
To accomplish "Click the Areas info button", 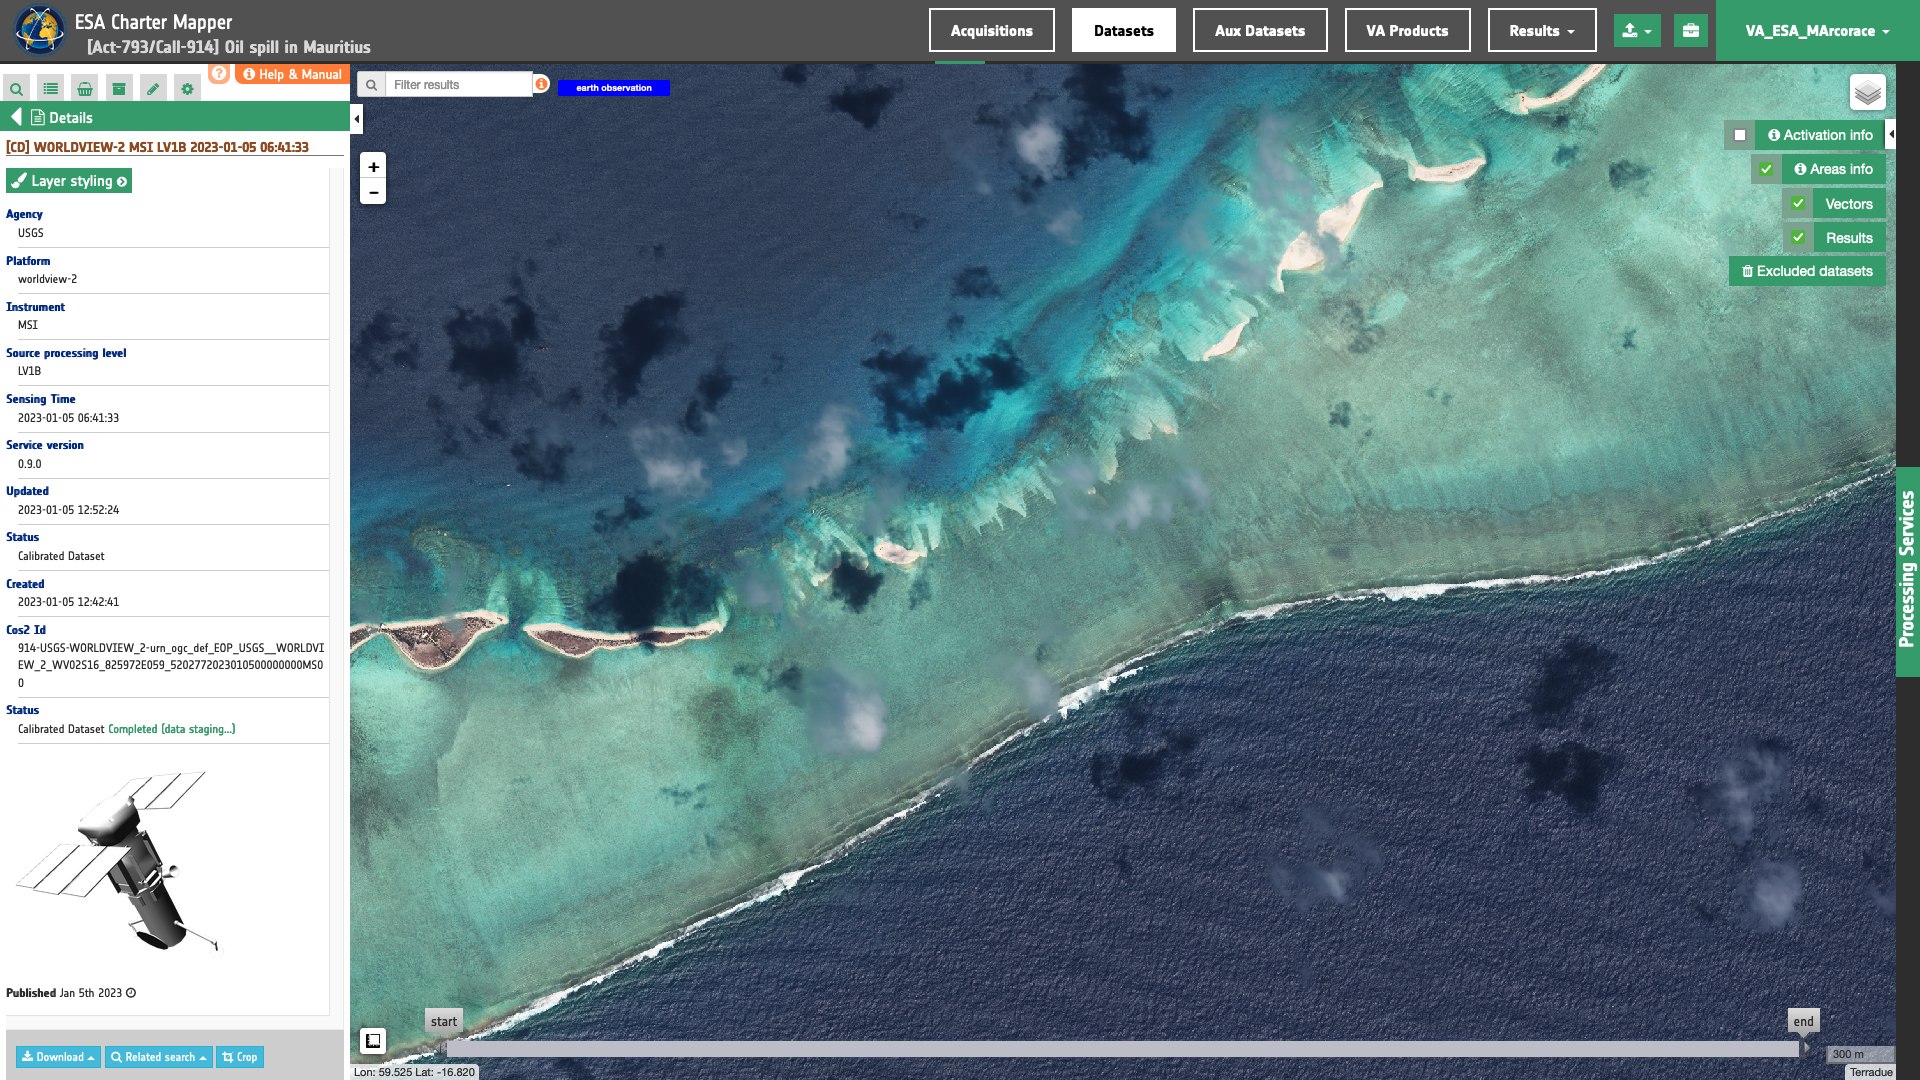I will [x=1833, y=169].
